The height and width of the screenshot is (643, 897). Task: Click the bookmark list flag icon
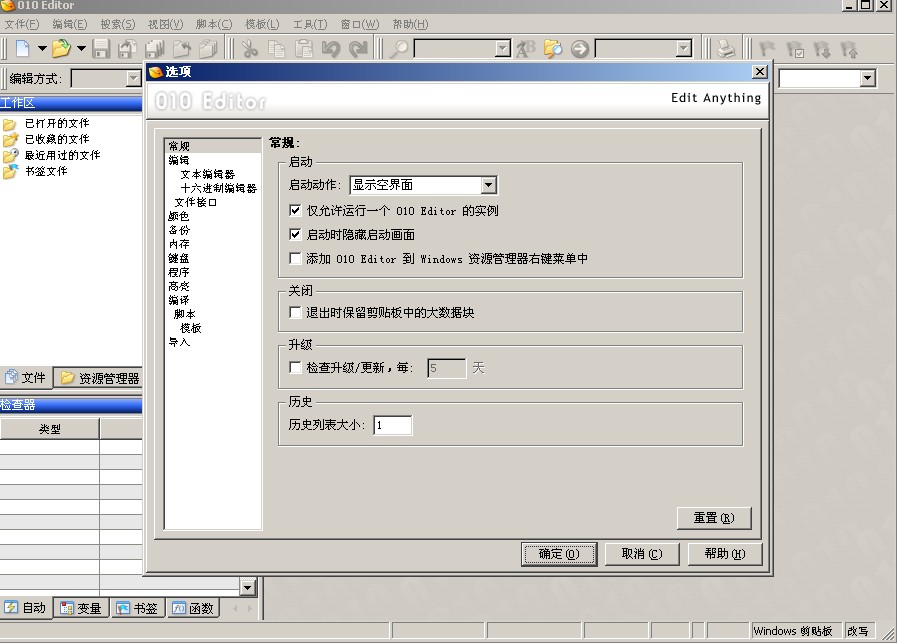click(795, 49)
